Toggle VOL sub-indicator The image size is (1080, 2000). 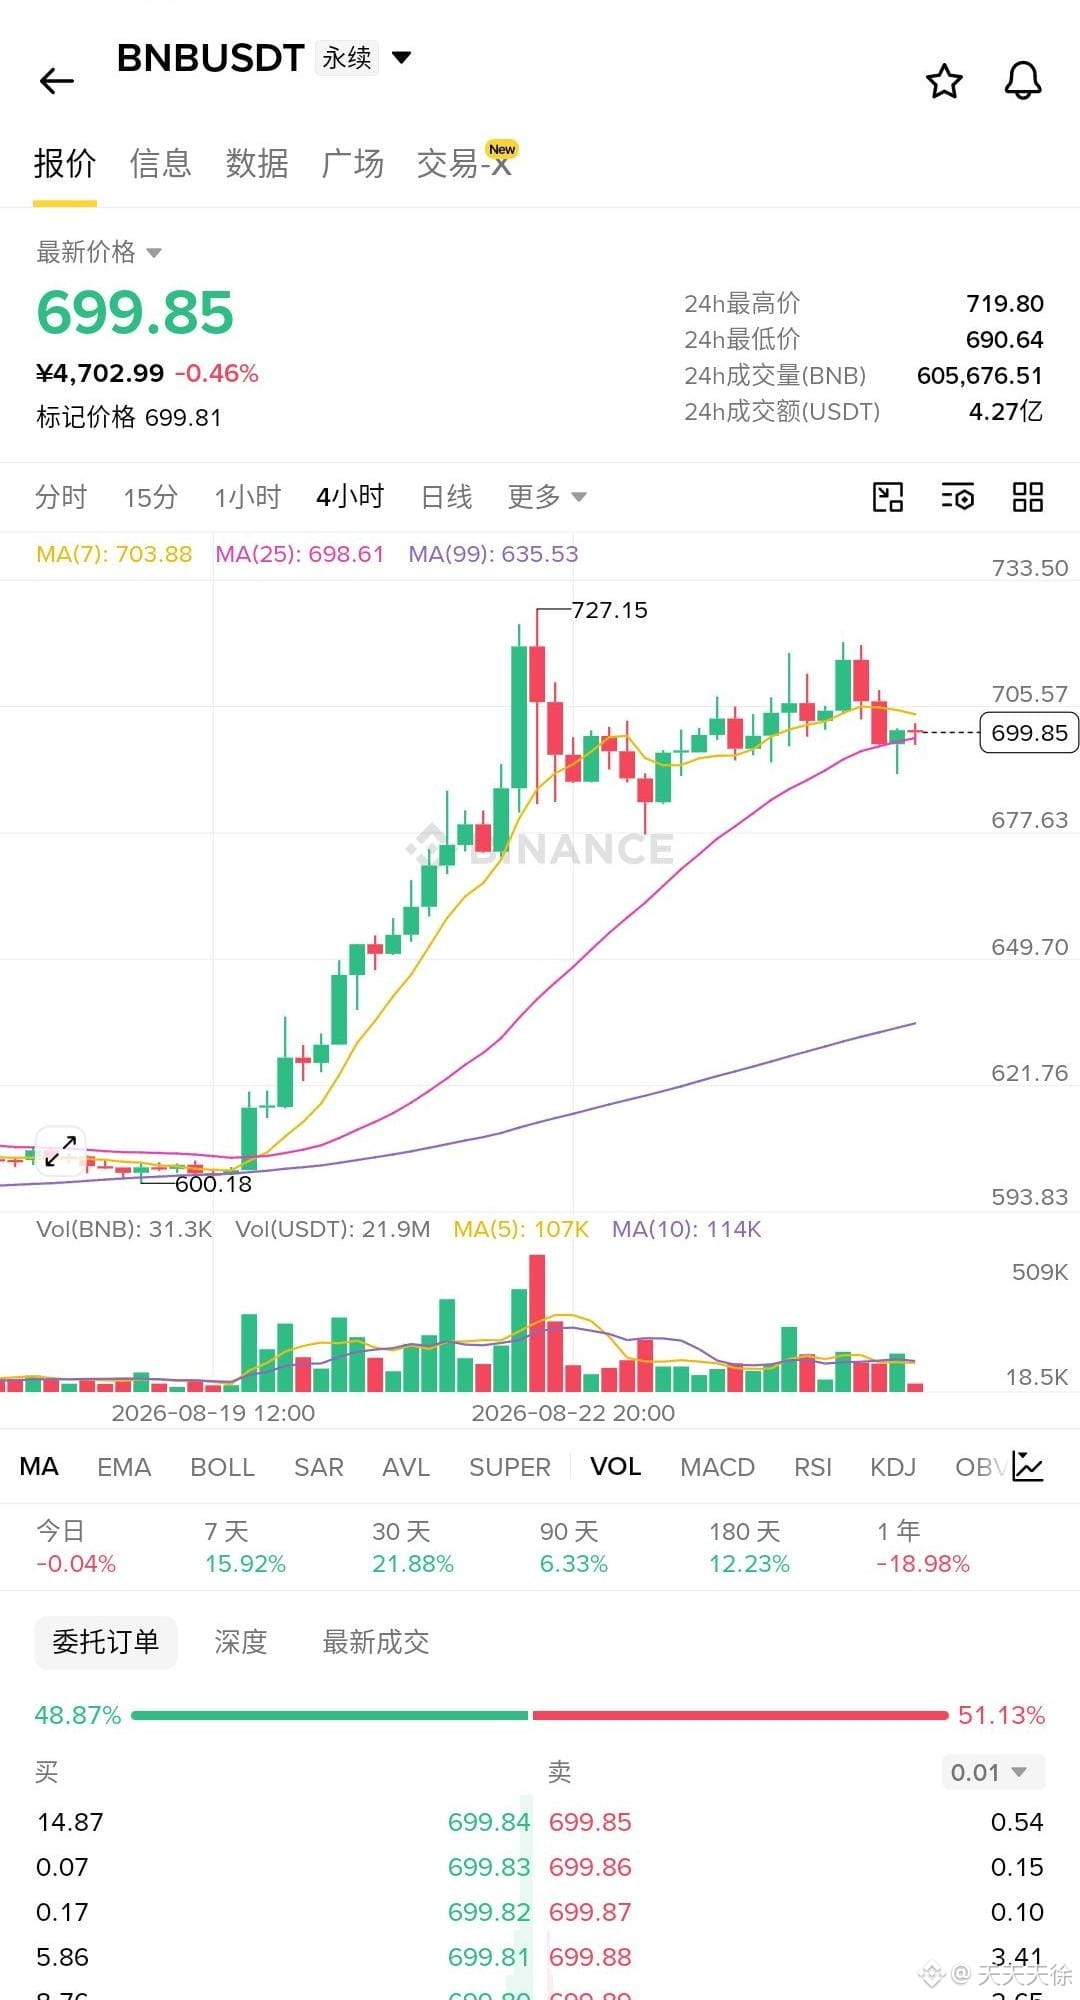[615, 1467]
